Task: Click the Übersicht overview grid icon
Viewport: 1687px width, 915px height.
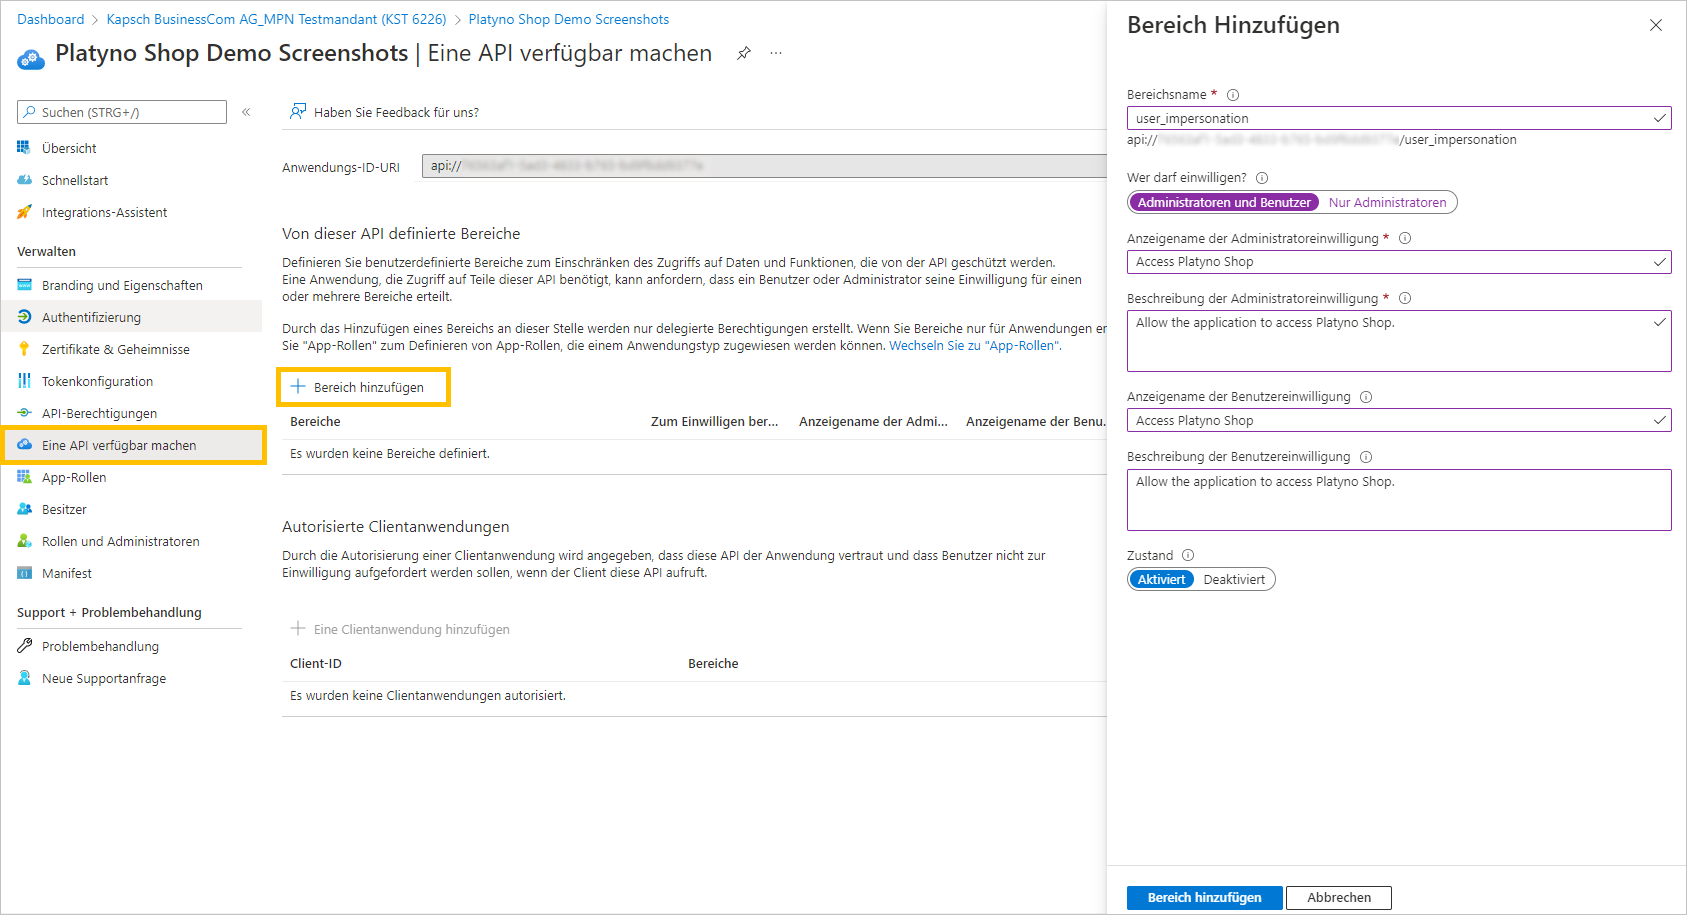Action: [24, 148]
